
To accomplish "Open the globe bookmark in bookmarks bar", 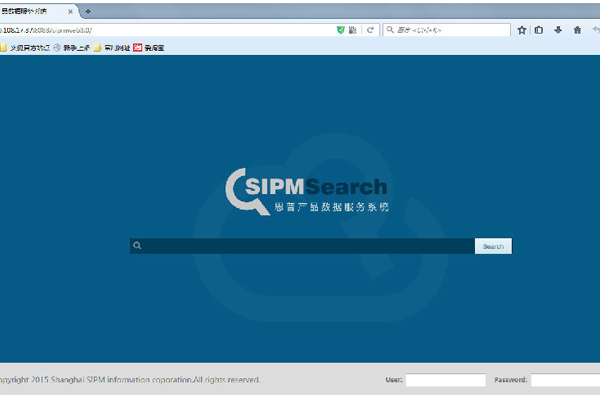I will [x=72, y=47].
